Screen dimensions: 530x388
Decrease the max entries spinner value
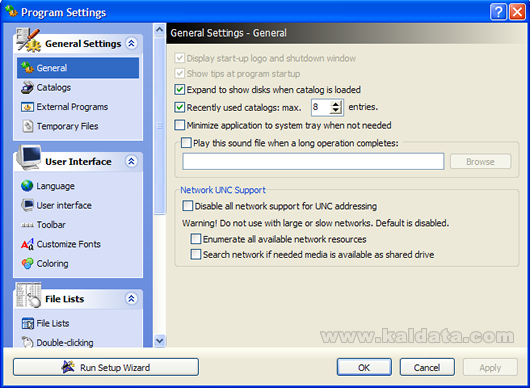click(336, 111)
